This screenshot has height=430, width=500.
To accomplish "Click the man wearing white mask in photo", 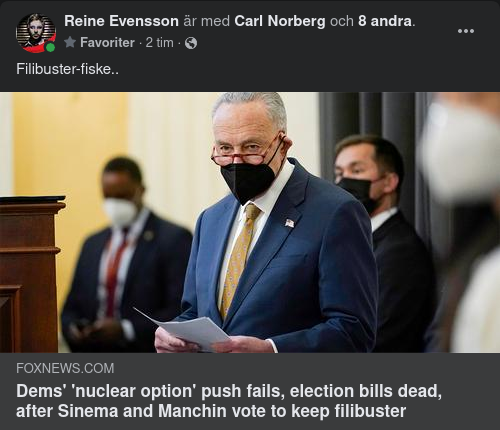I will (x=127, y=253).
